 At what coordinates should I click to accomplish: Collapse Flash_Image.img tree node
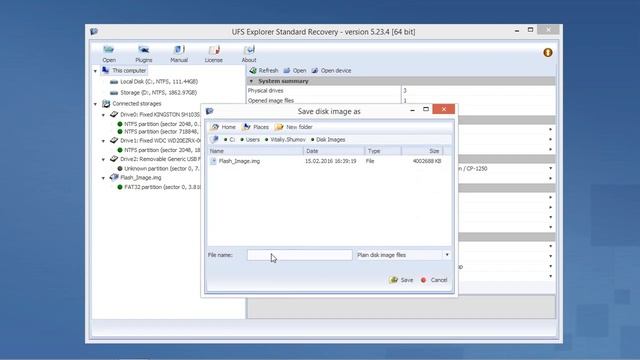point(104,178)
